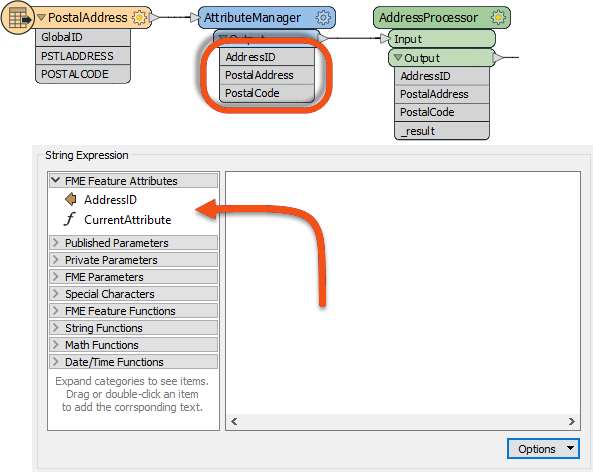Click PostalCode under AttributeManager output

pos(267,93)
